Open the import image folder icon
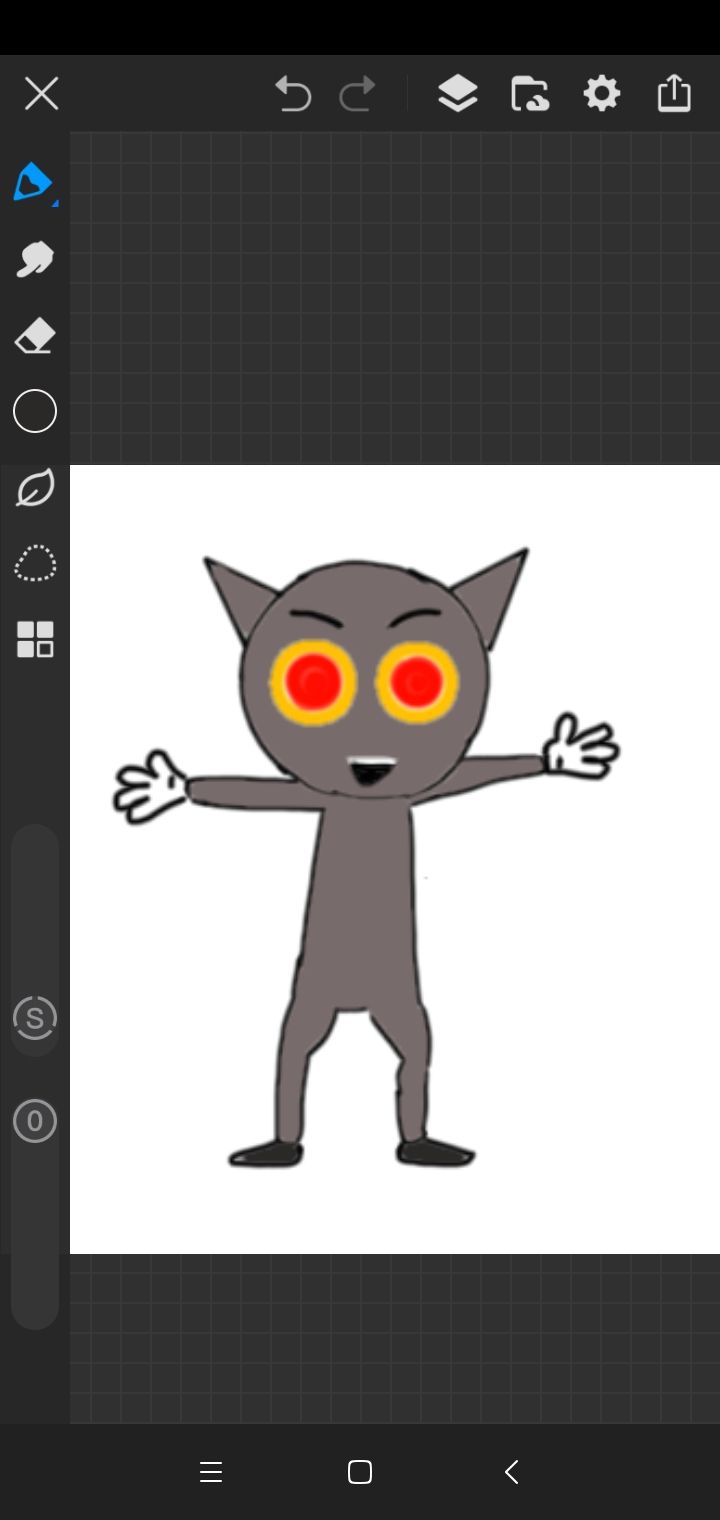Viewport: 720px width, 1520px height. pyautogui.click(x=529, y=94)
